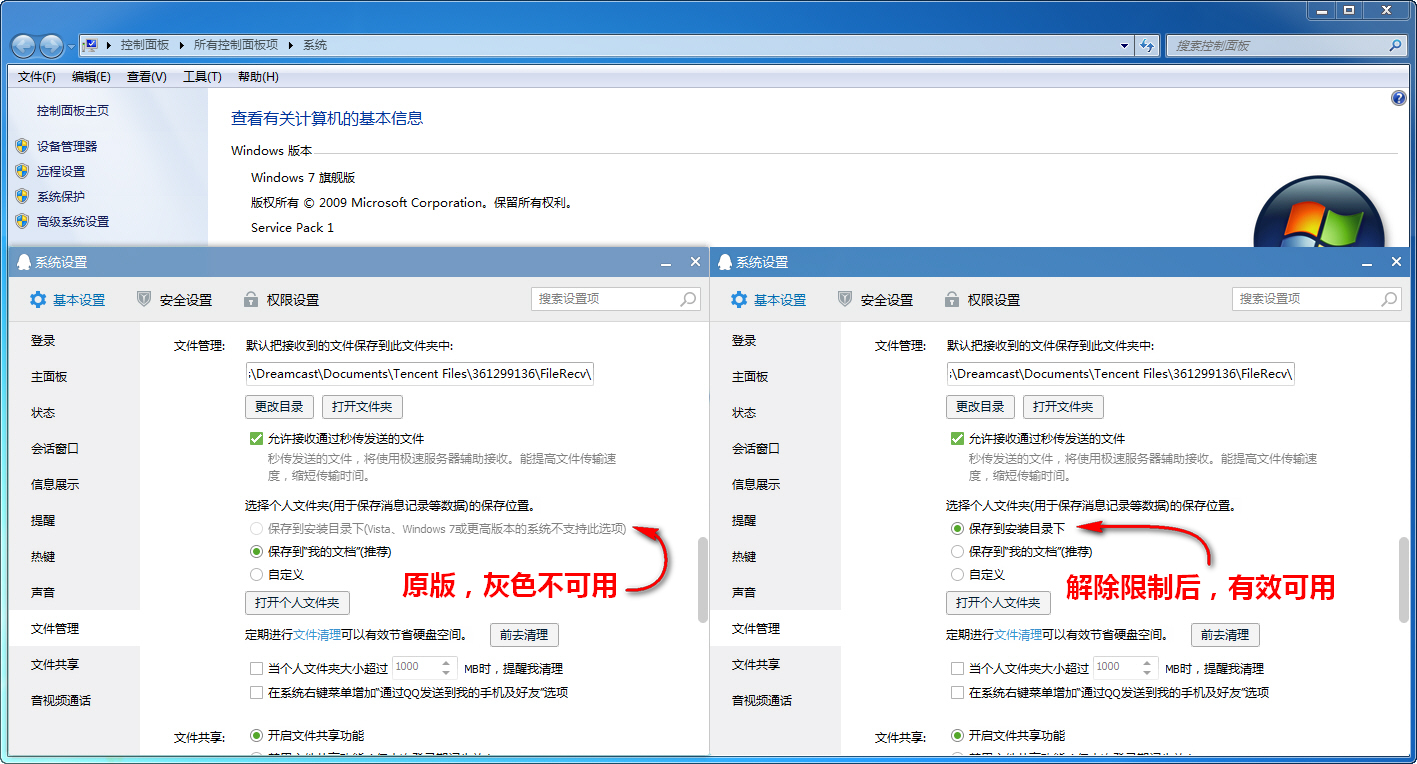Image resolution: width=1417 pixels, height=764 pixels.
Task: Switch to 文件共享 in left window sidebar
Action: tap(55, 665)
